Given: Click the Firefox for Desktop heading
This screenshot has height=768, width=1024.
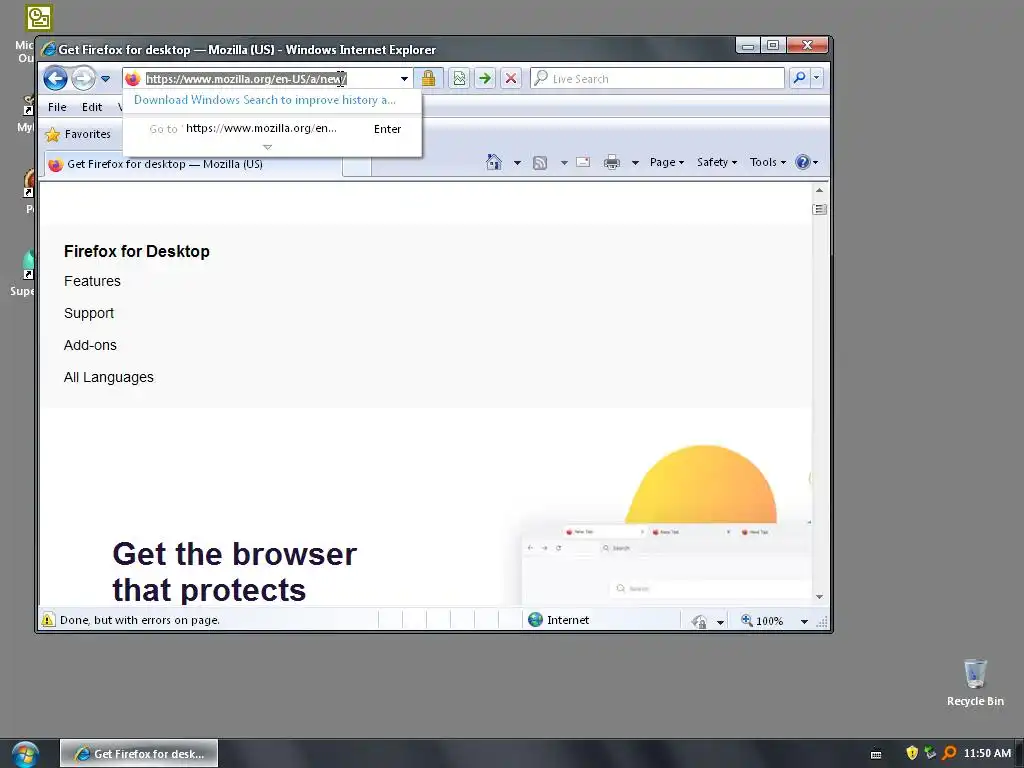Looking at the screenshot, I should pos(136,251).
